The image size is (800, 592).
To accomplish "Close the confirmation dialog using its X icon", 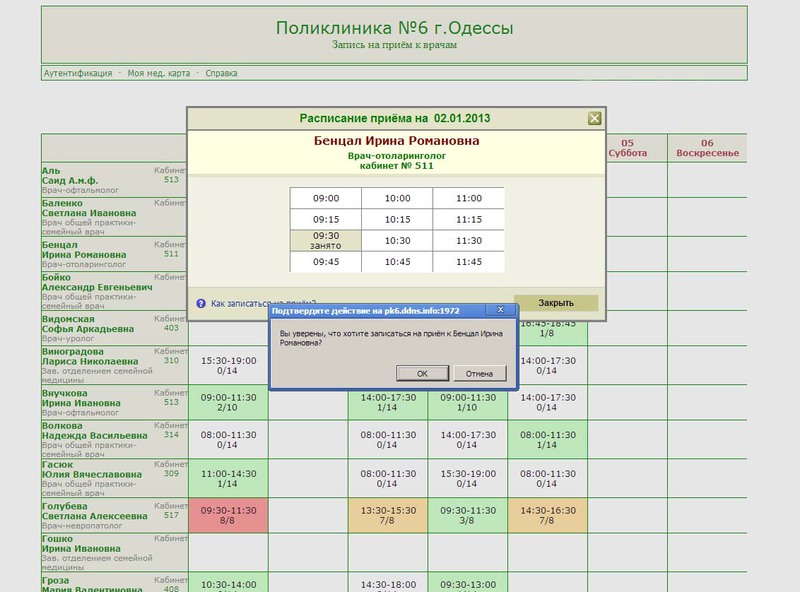I will tap(501, 310).
